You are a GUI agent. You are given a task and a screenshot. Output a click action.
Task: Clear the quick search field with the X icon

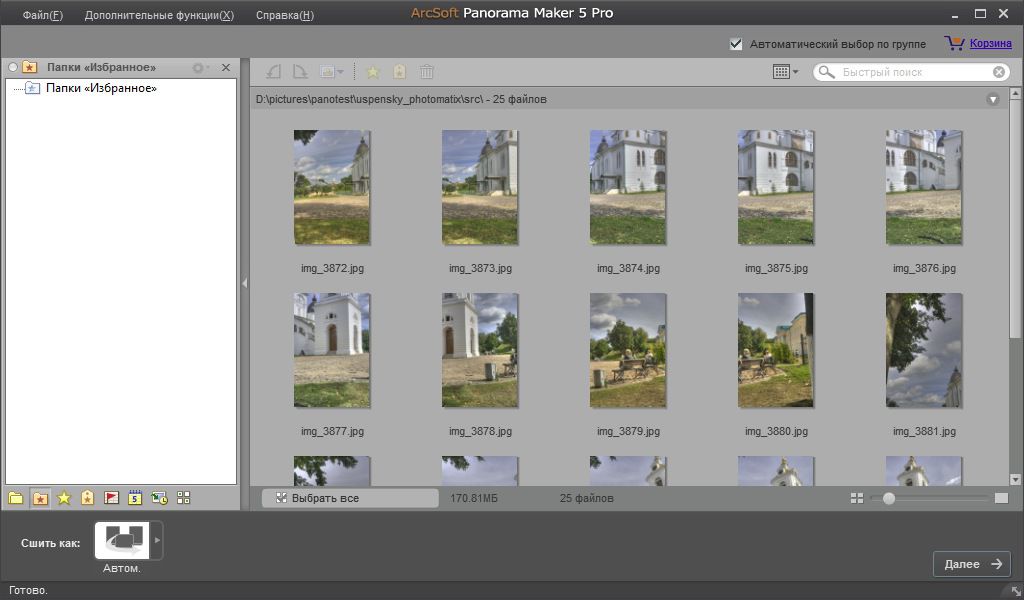point(998,72)
